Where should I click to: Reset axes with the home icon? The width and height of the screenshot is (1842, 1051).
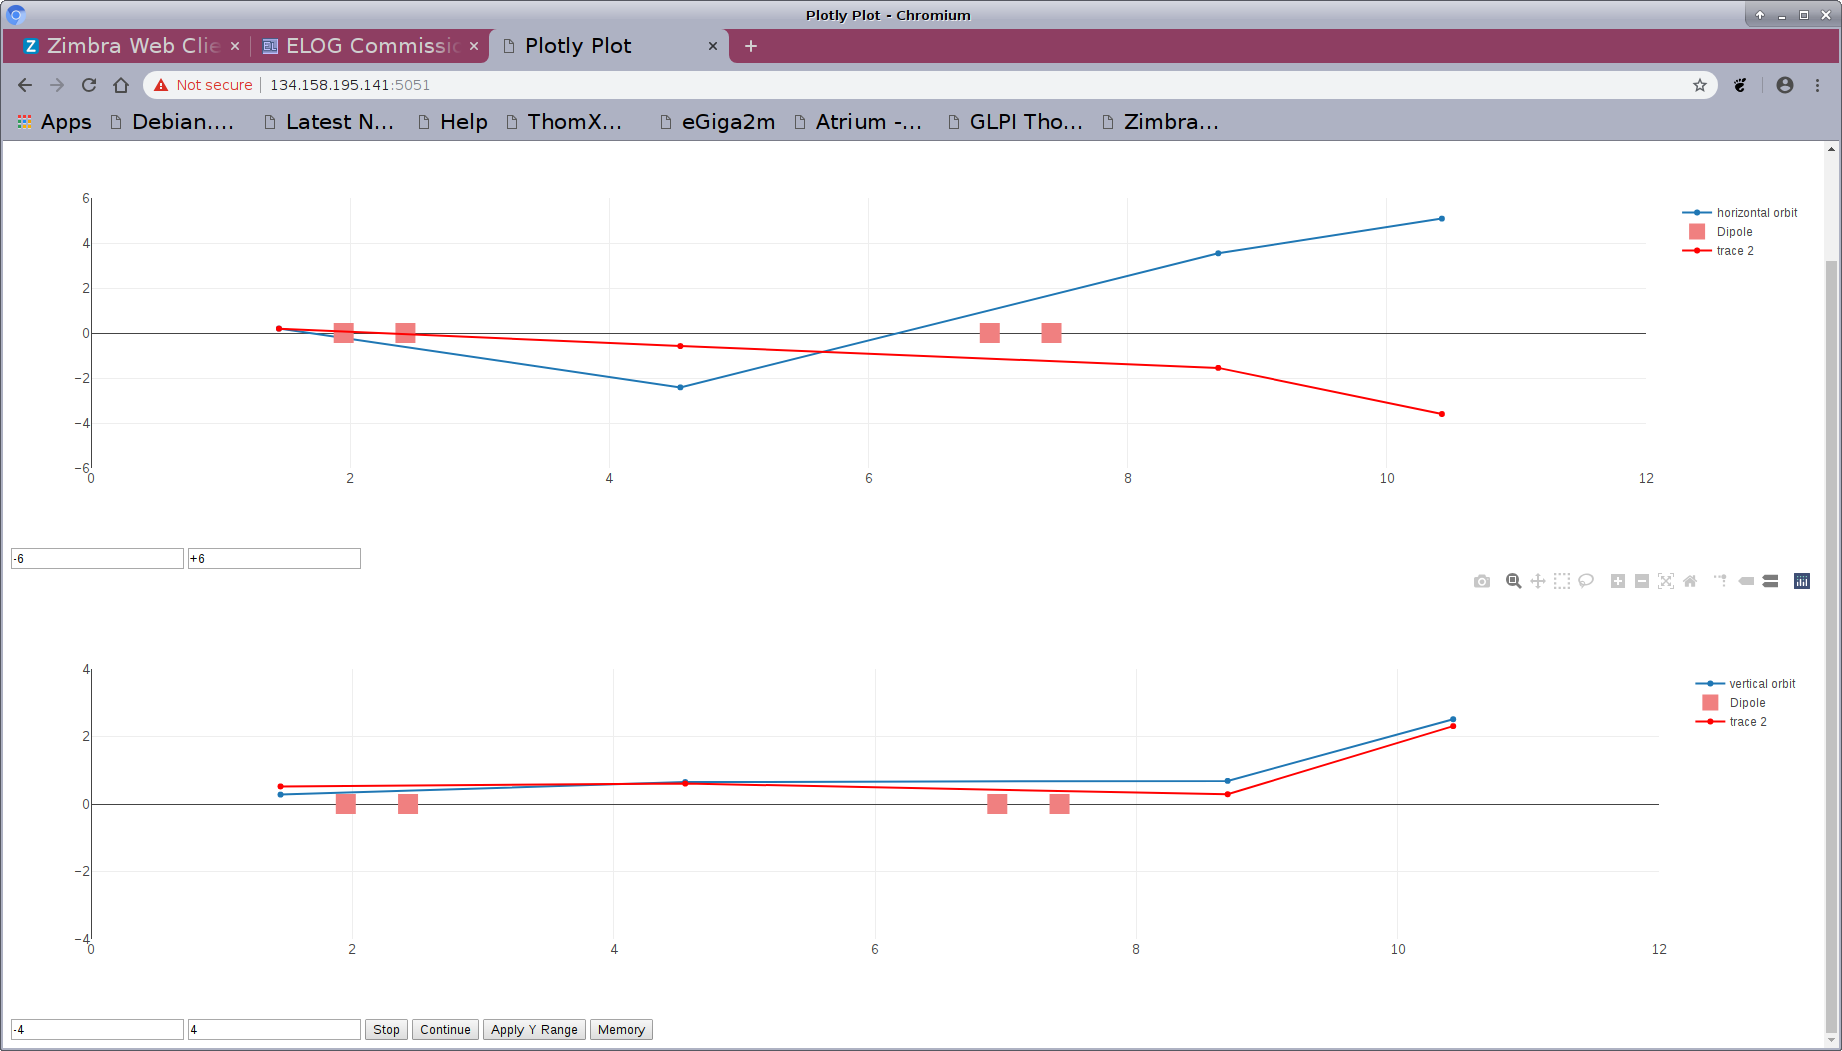coord(1690,581)
